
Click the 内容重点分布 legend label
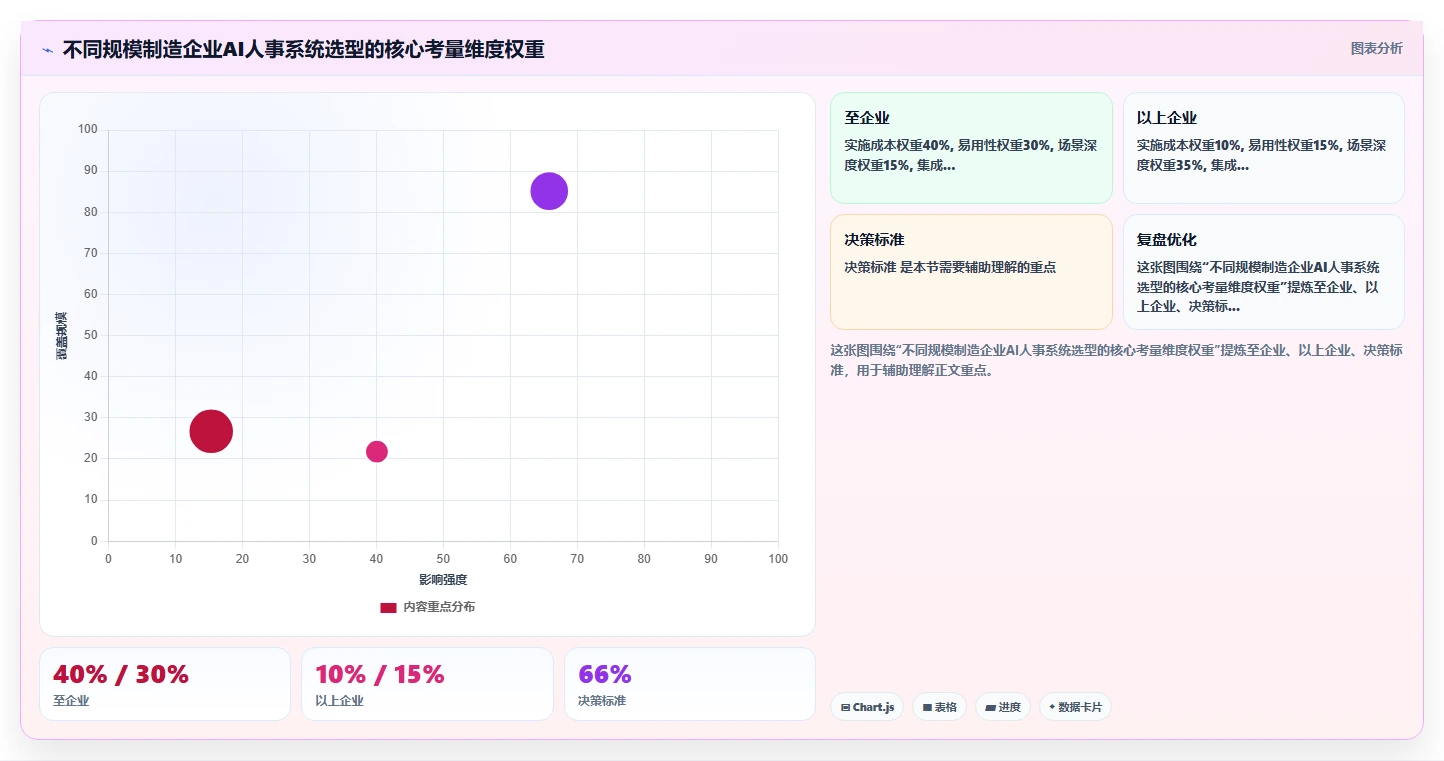(439, 607)
